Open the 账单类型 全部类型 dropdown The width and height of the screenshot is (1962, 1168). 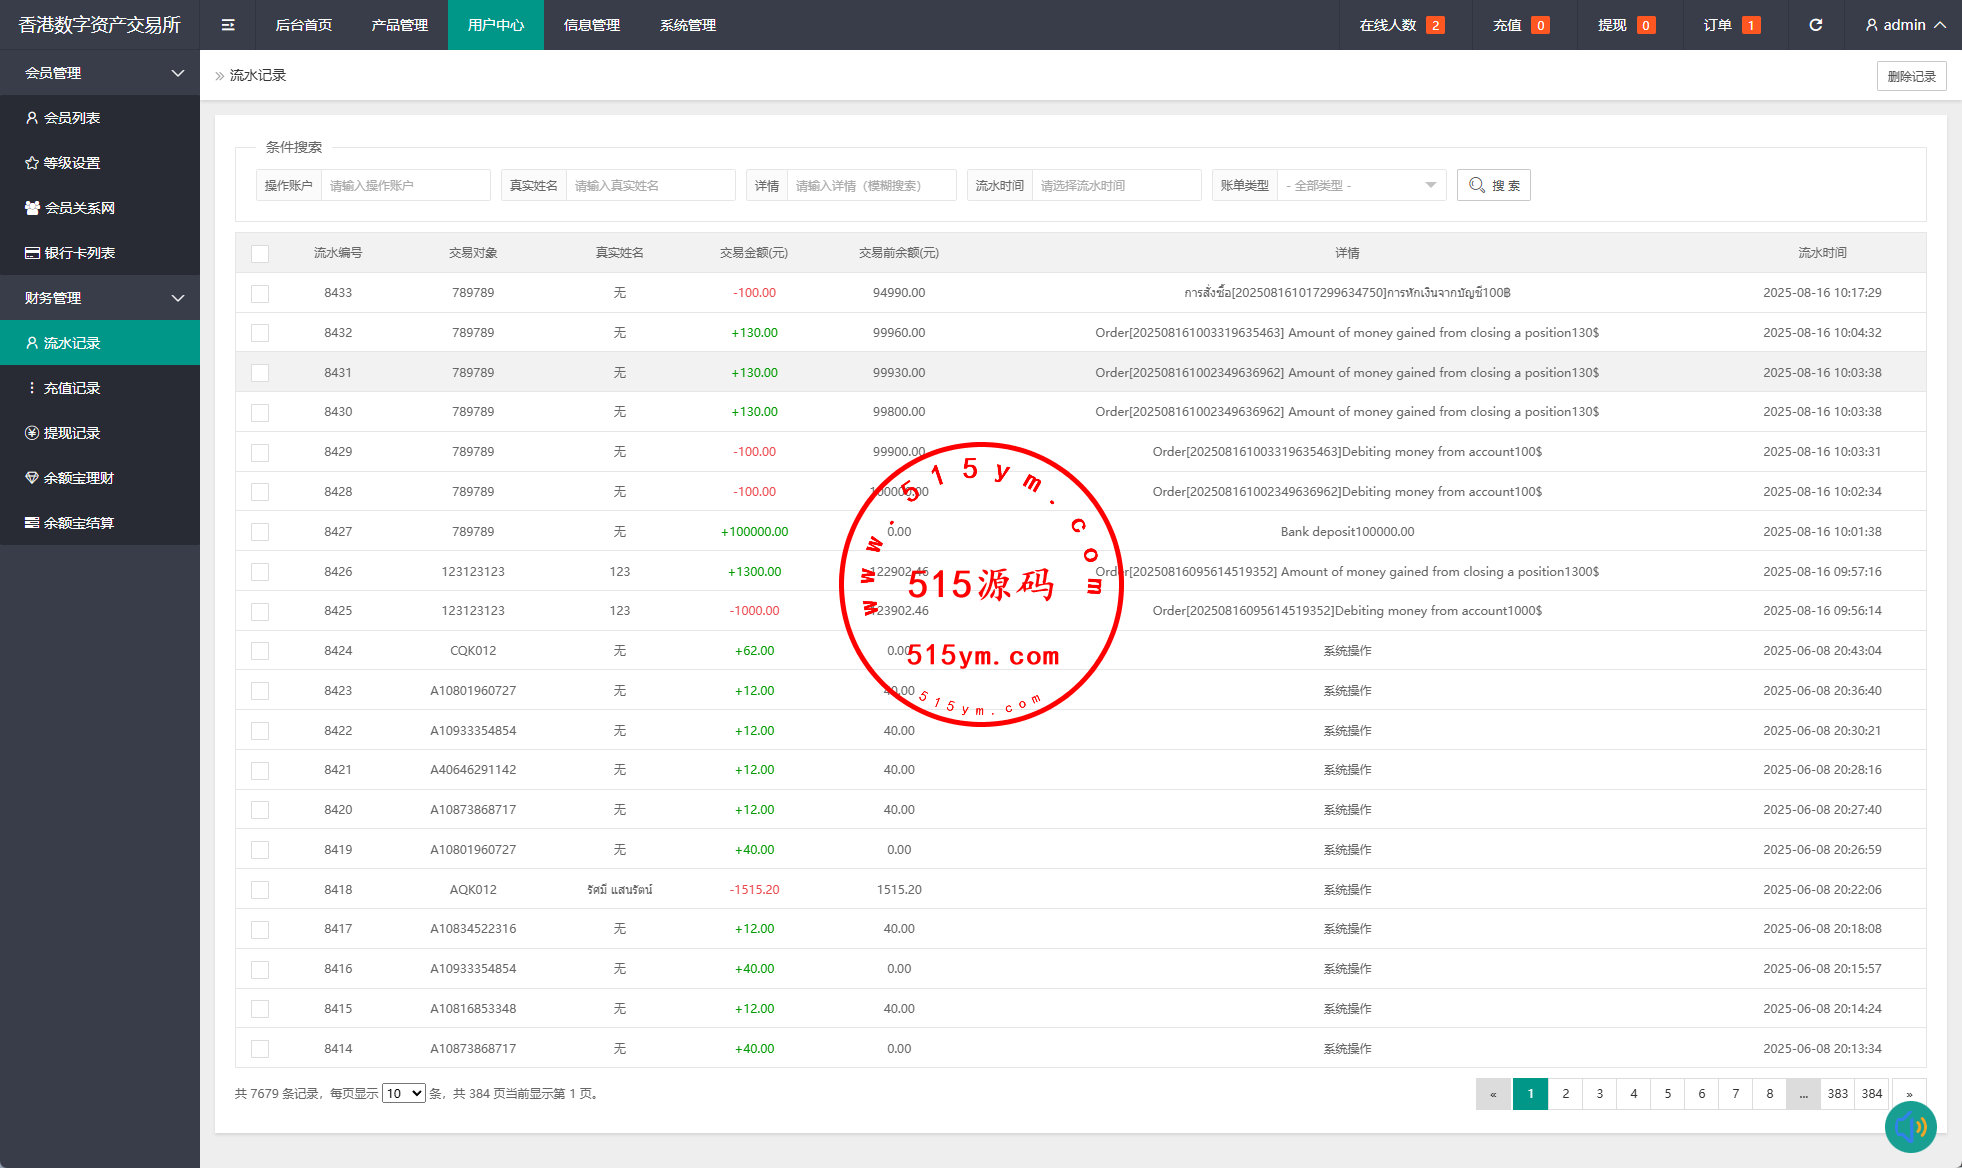click(1360, 185)
